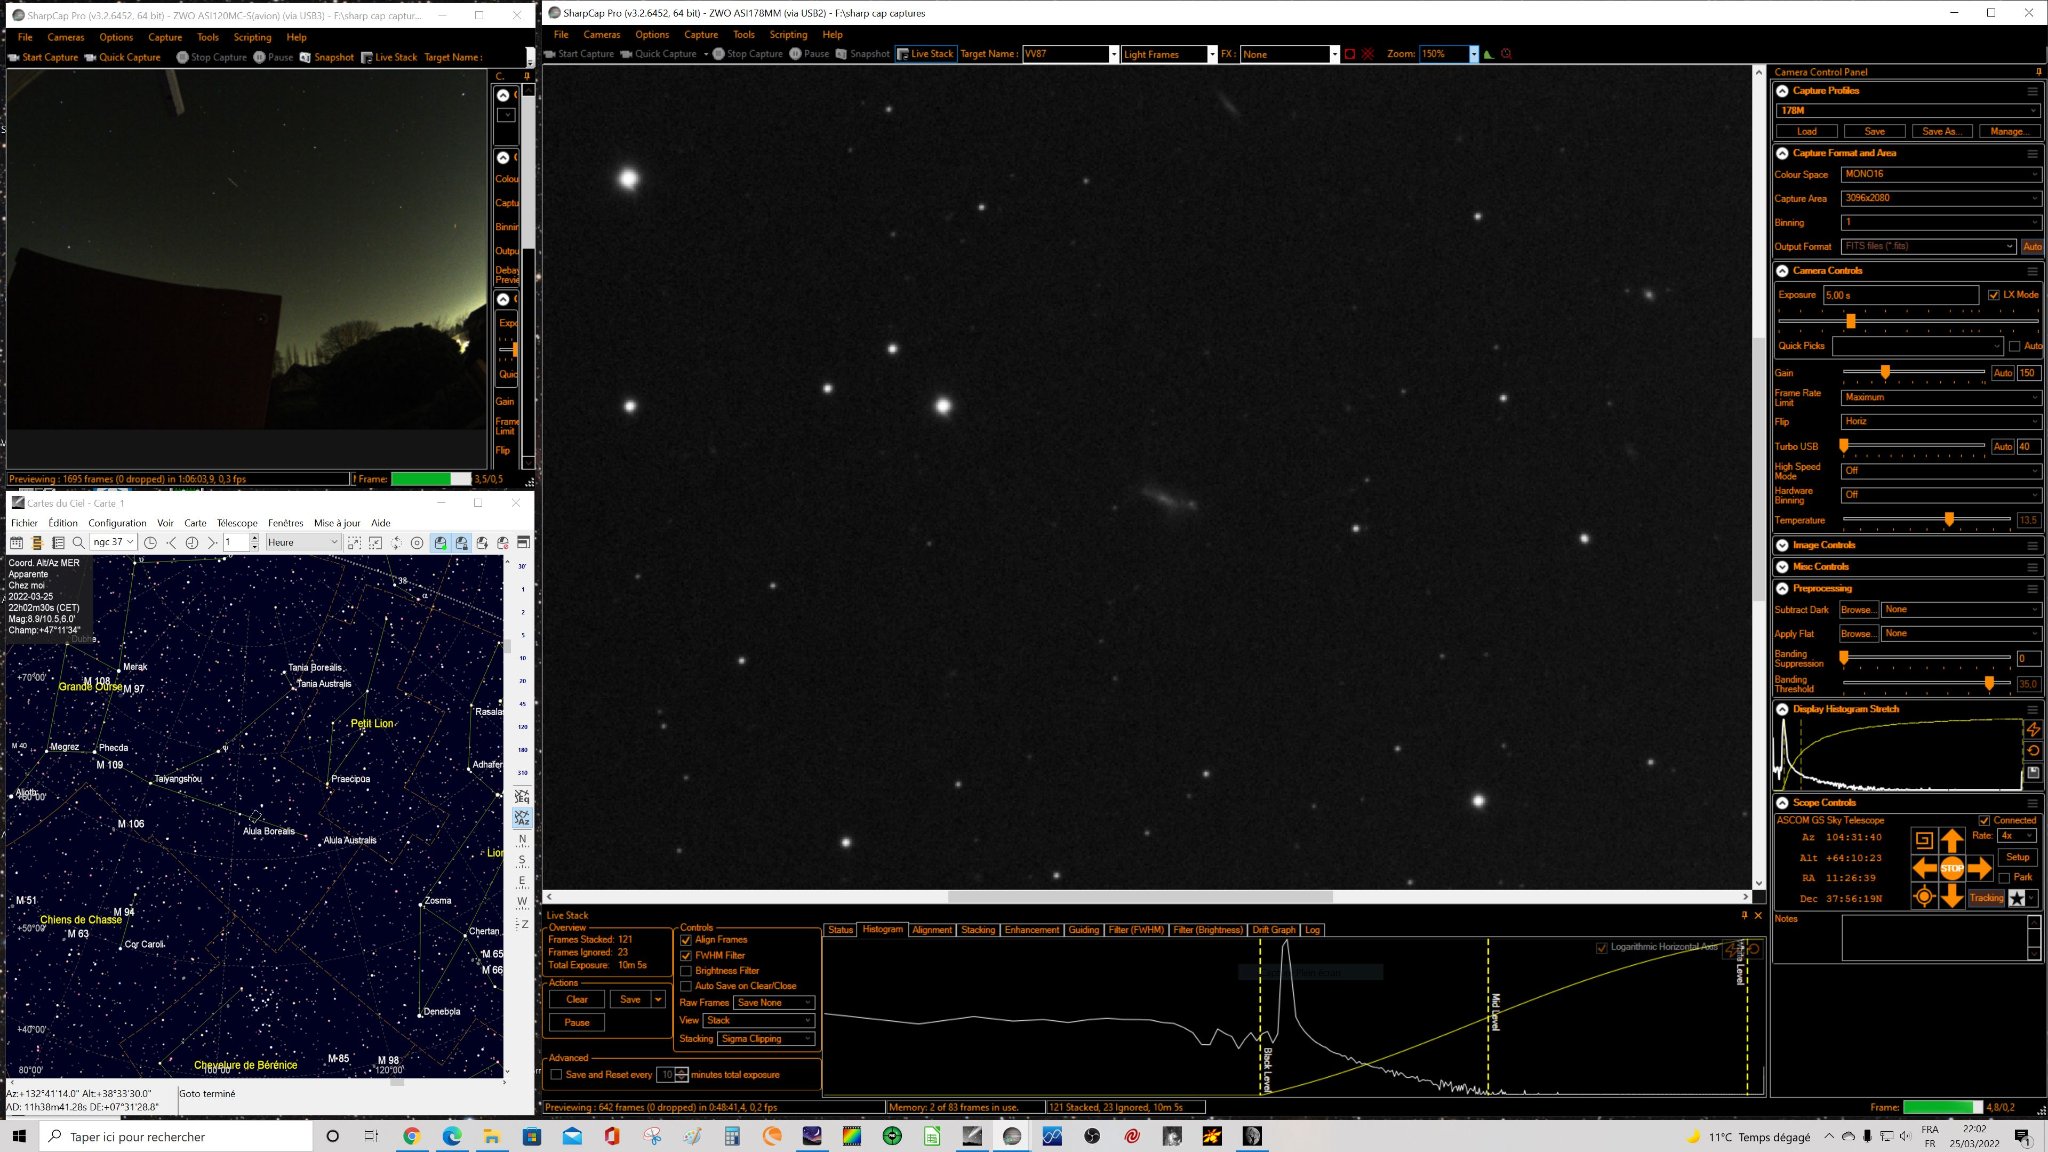Click the orange object list icon in Cartes du Ciel
The height and width of the screenshot is (1152, 2048).
(37, 542)
